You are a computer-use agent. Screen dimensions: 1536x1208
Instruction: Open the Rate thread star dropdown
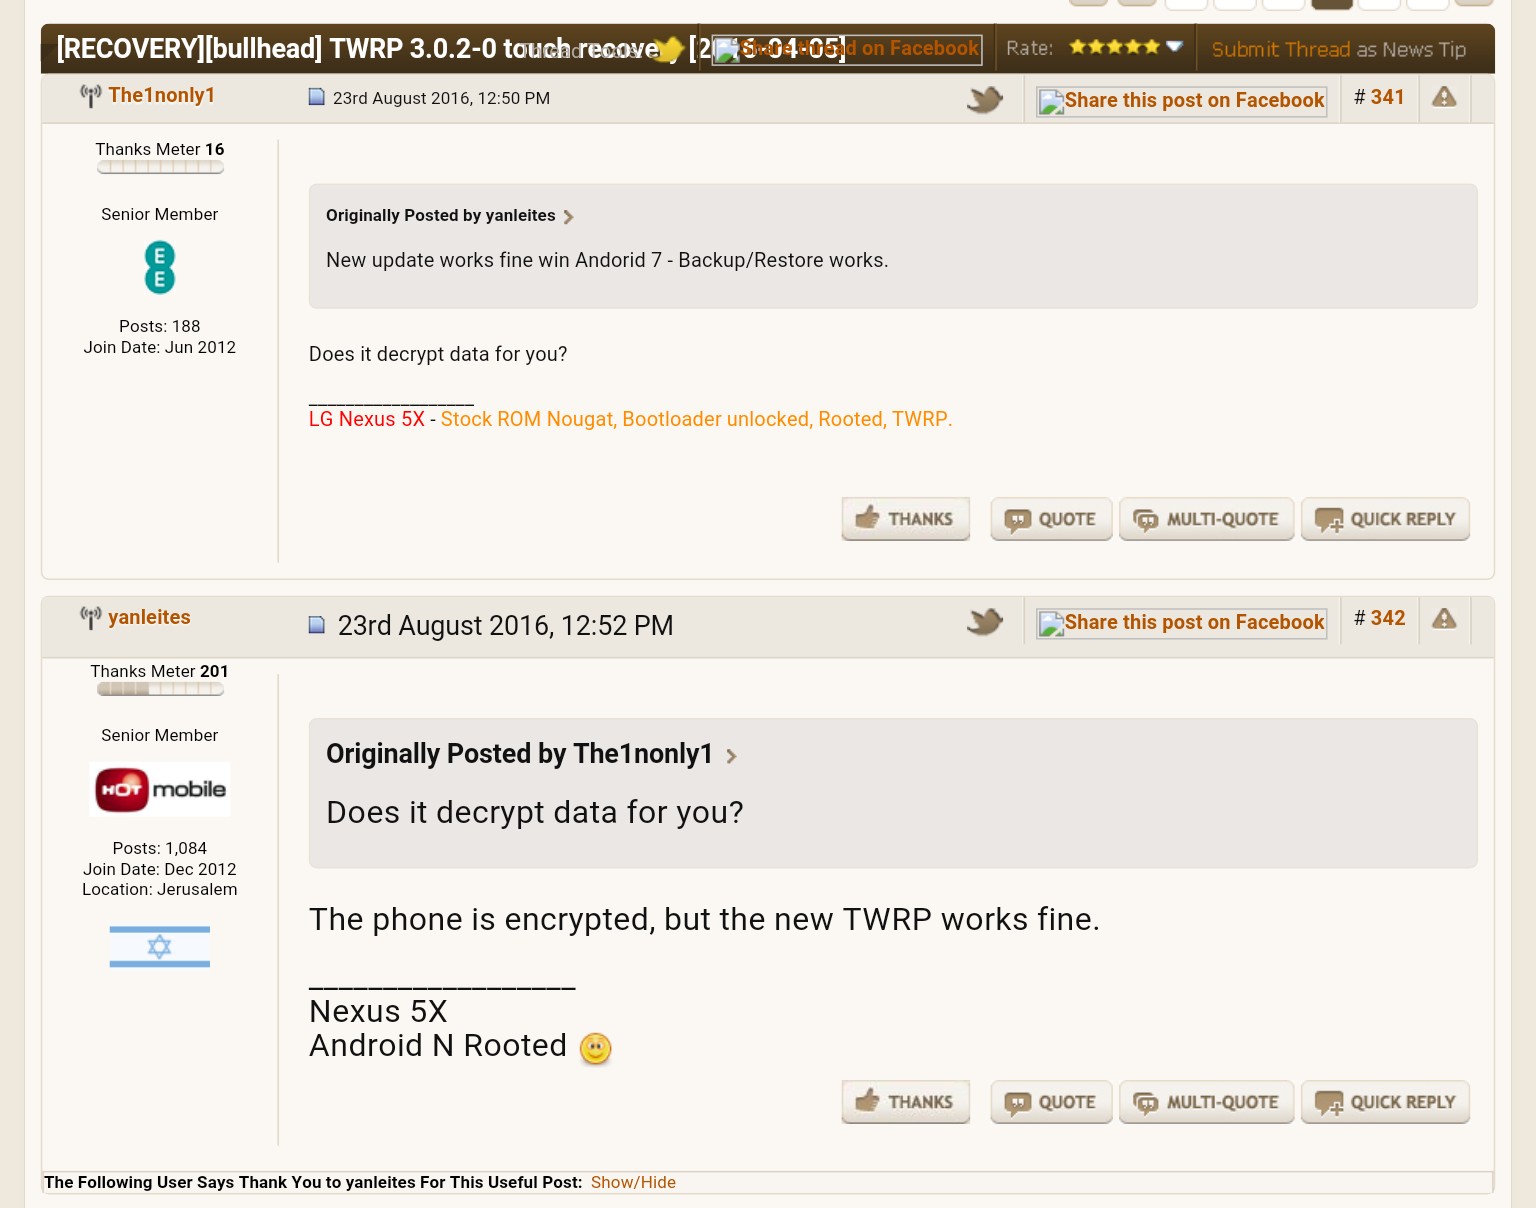coord(1125,47)
